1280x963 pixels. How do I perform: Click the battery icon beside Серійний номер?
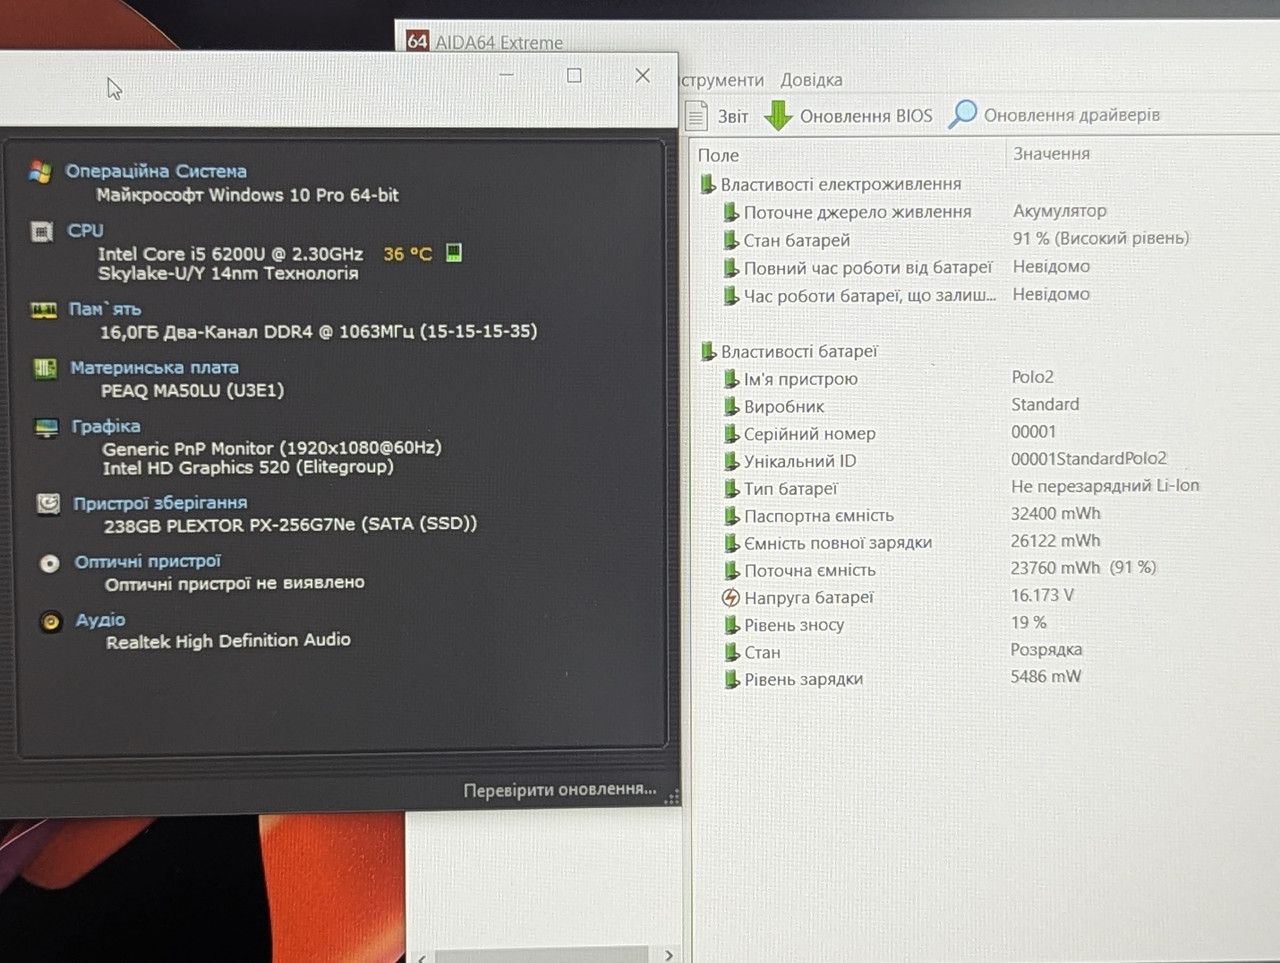(x=731, y=434)
